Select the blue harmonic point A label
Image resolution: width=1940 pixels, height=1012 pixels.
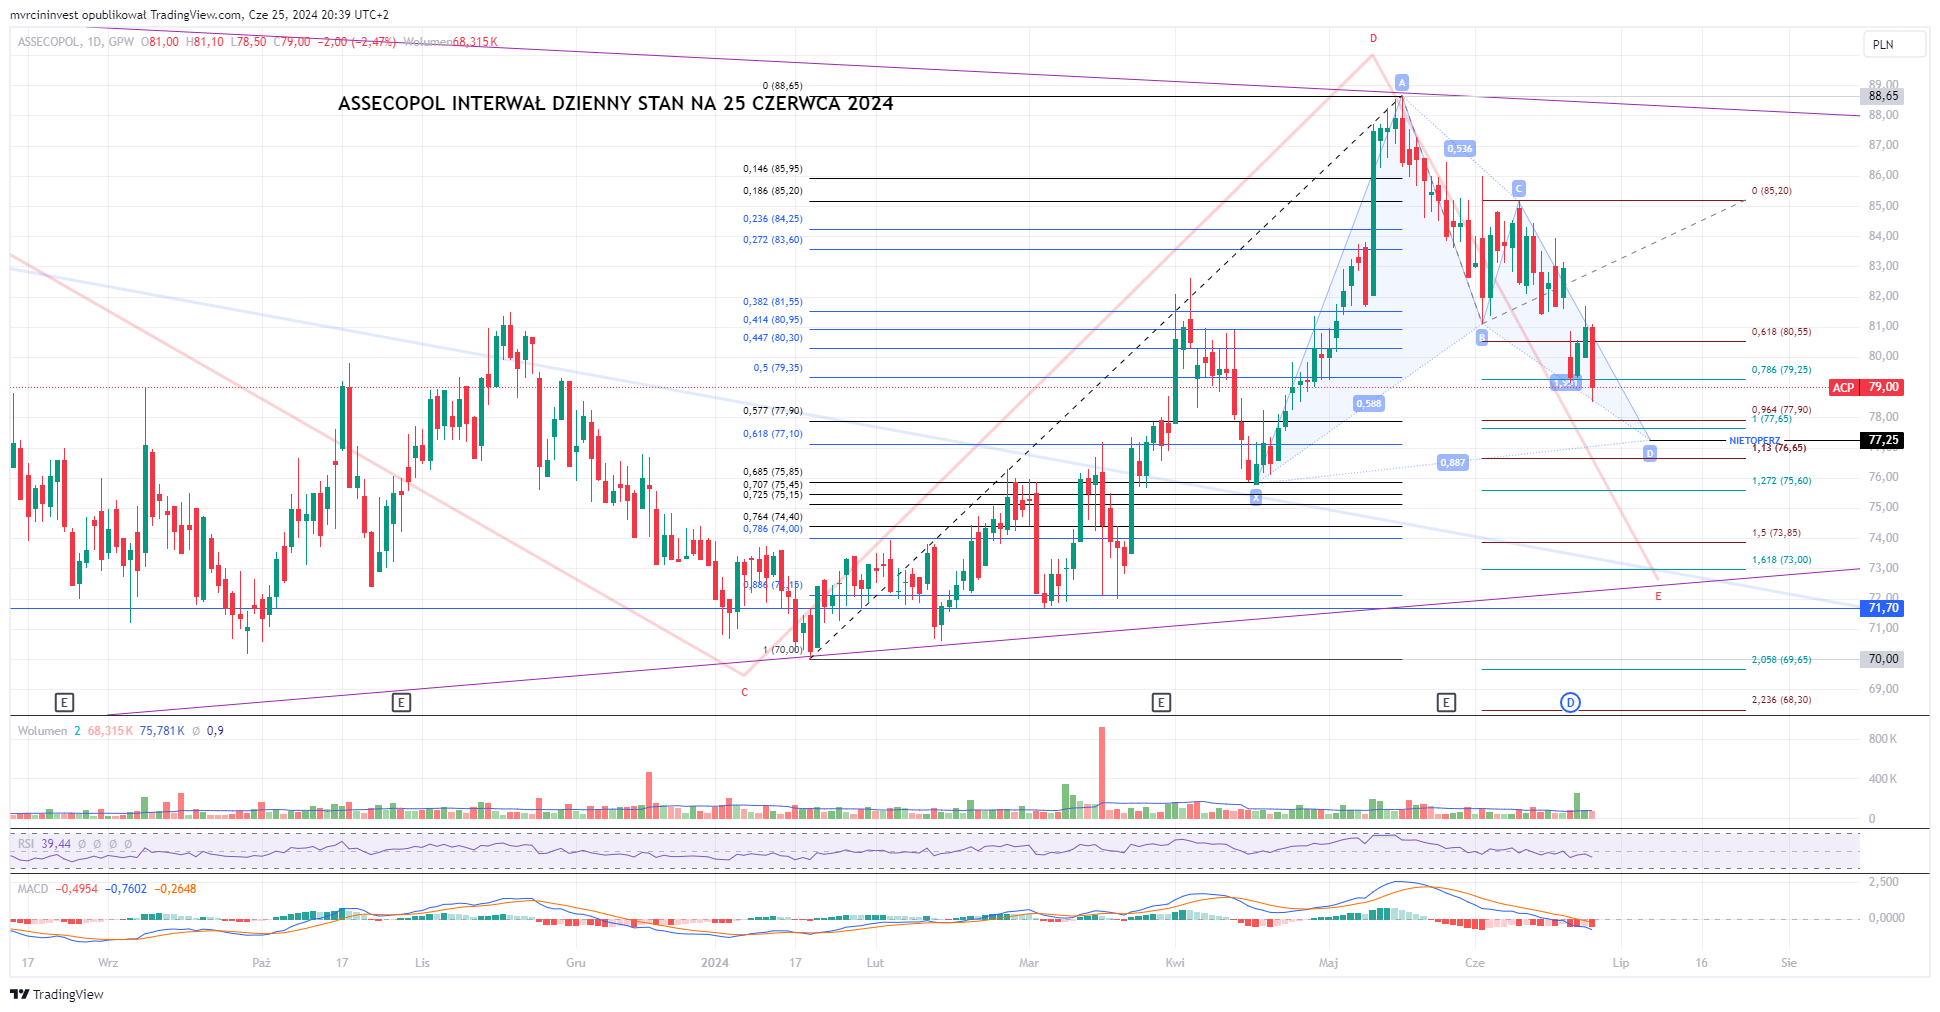[1402, 82]
